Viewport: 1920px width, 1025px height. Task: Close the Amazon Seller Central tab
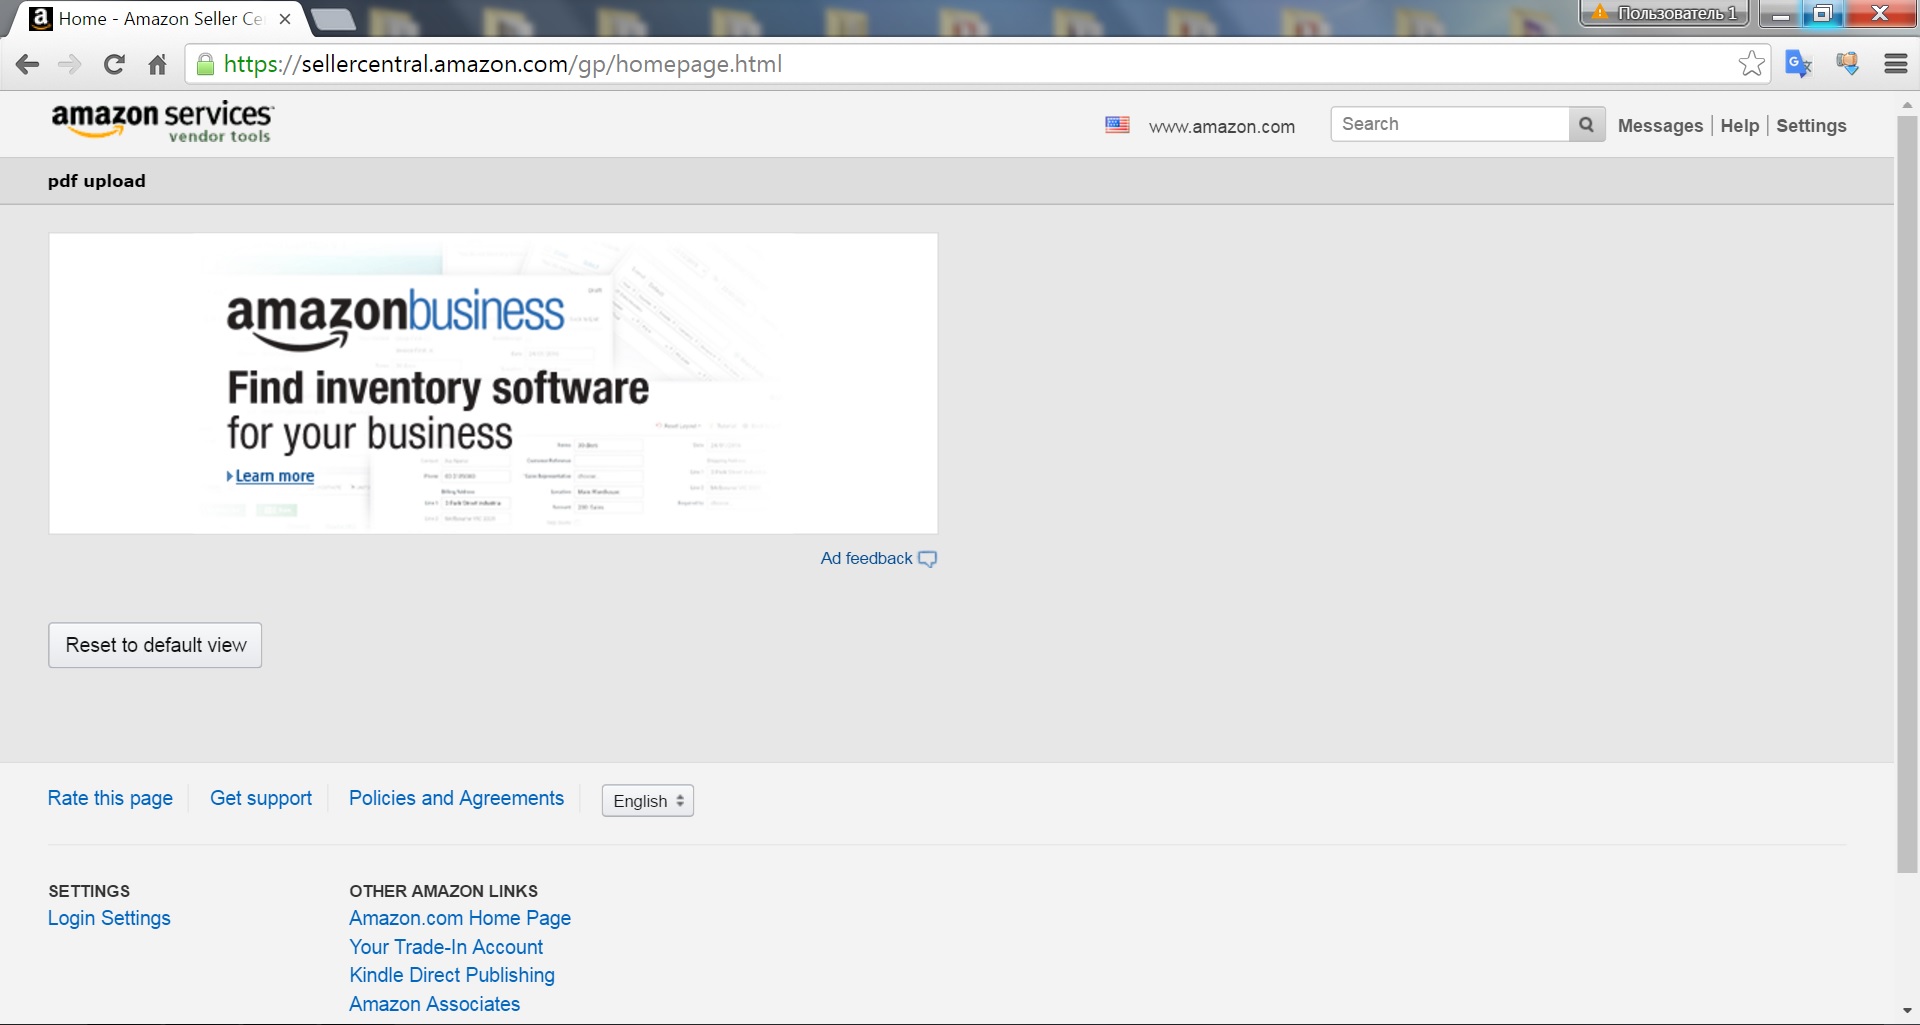click(285, 19)
